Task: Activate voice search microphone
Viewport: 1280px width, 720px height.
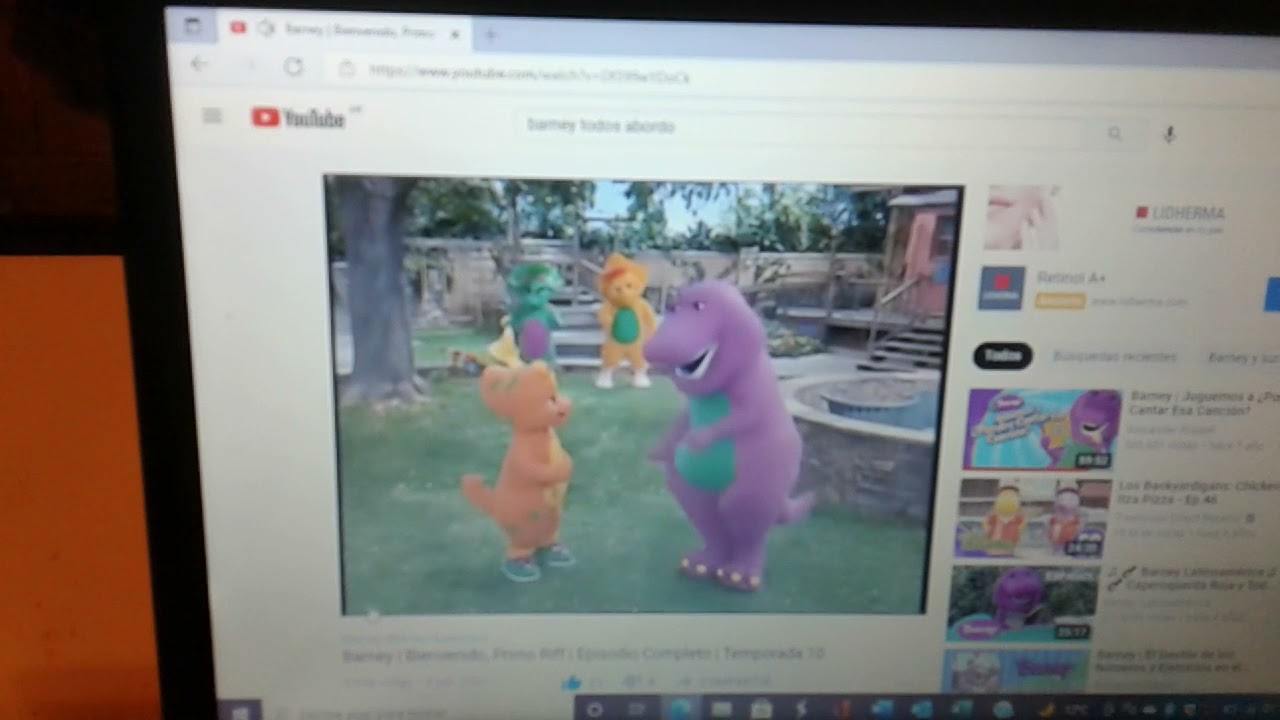Action: [1169, 134]
